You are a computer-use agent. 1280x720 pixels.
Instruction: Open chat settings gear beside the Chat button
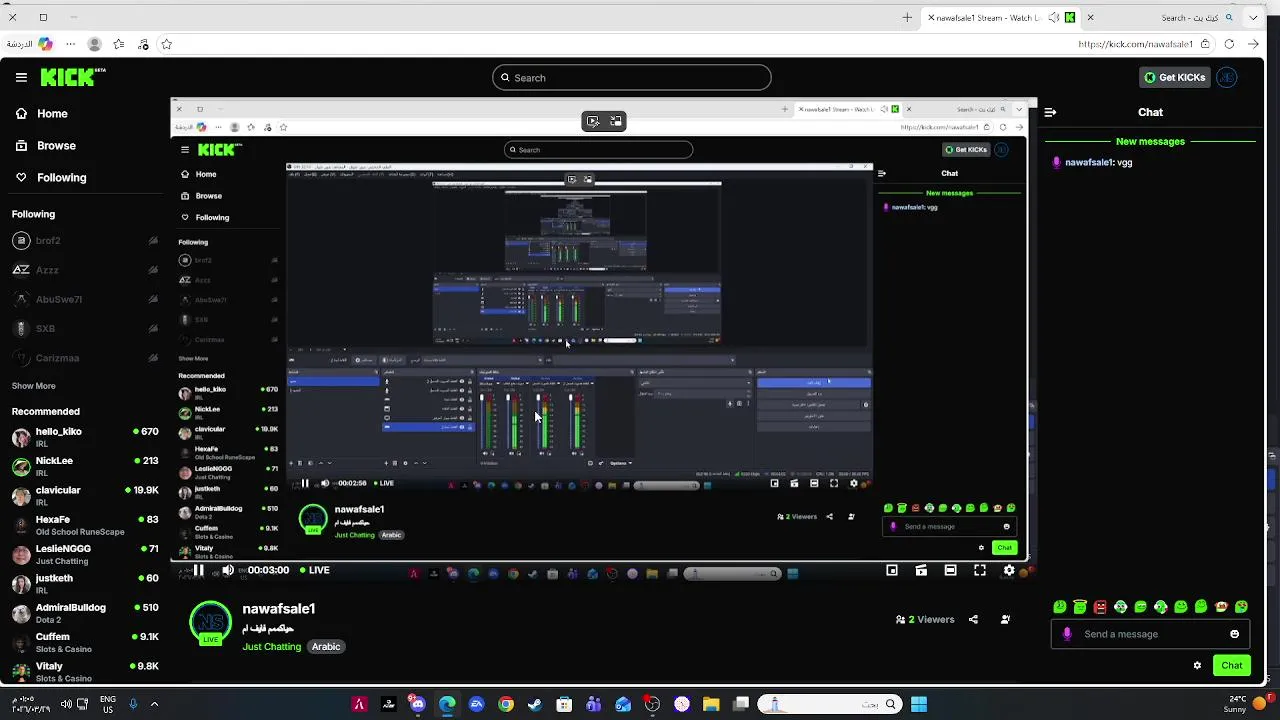click(1197, 665)
